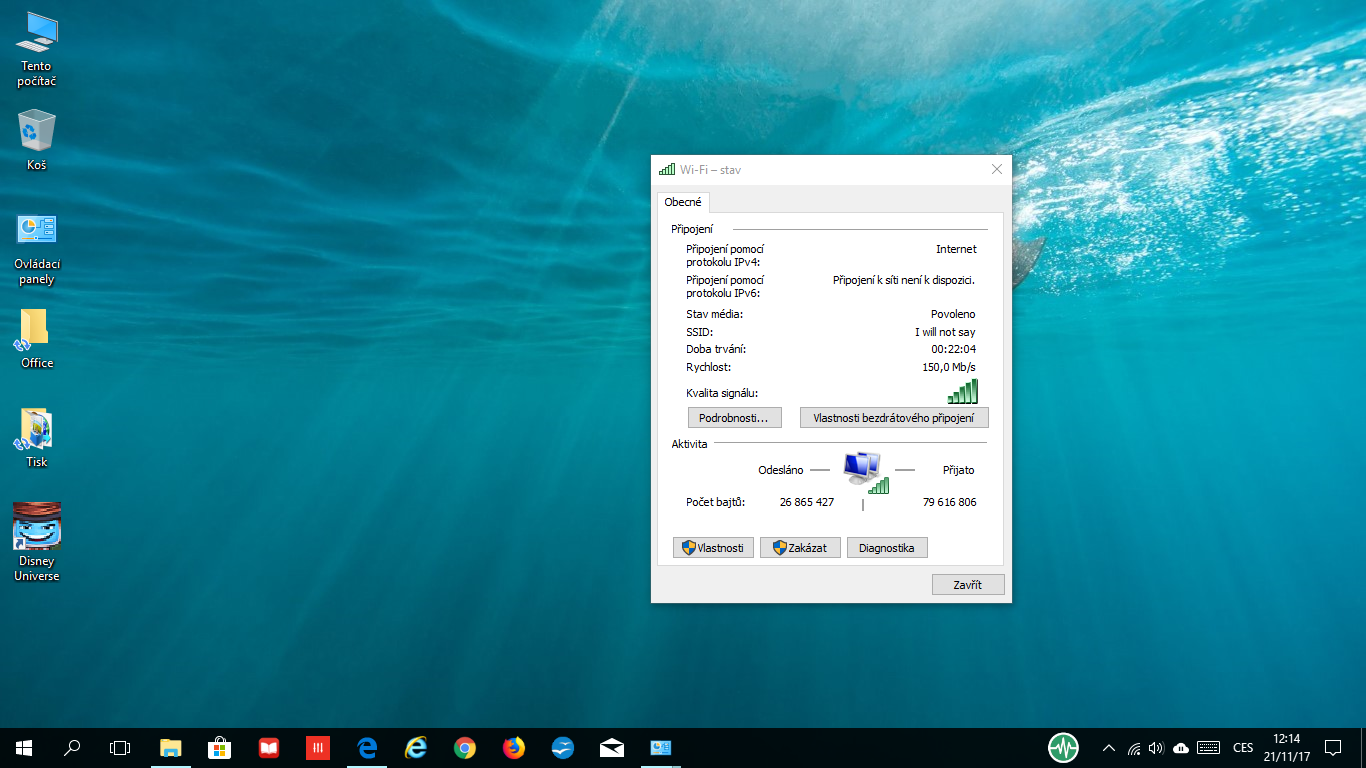The height and width of the screenshot is (768, 1366).
Task: Run Diagnostika for the Wi-Fi connection
Action: [887, 548]
